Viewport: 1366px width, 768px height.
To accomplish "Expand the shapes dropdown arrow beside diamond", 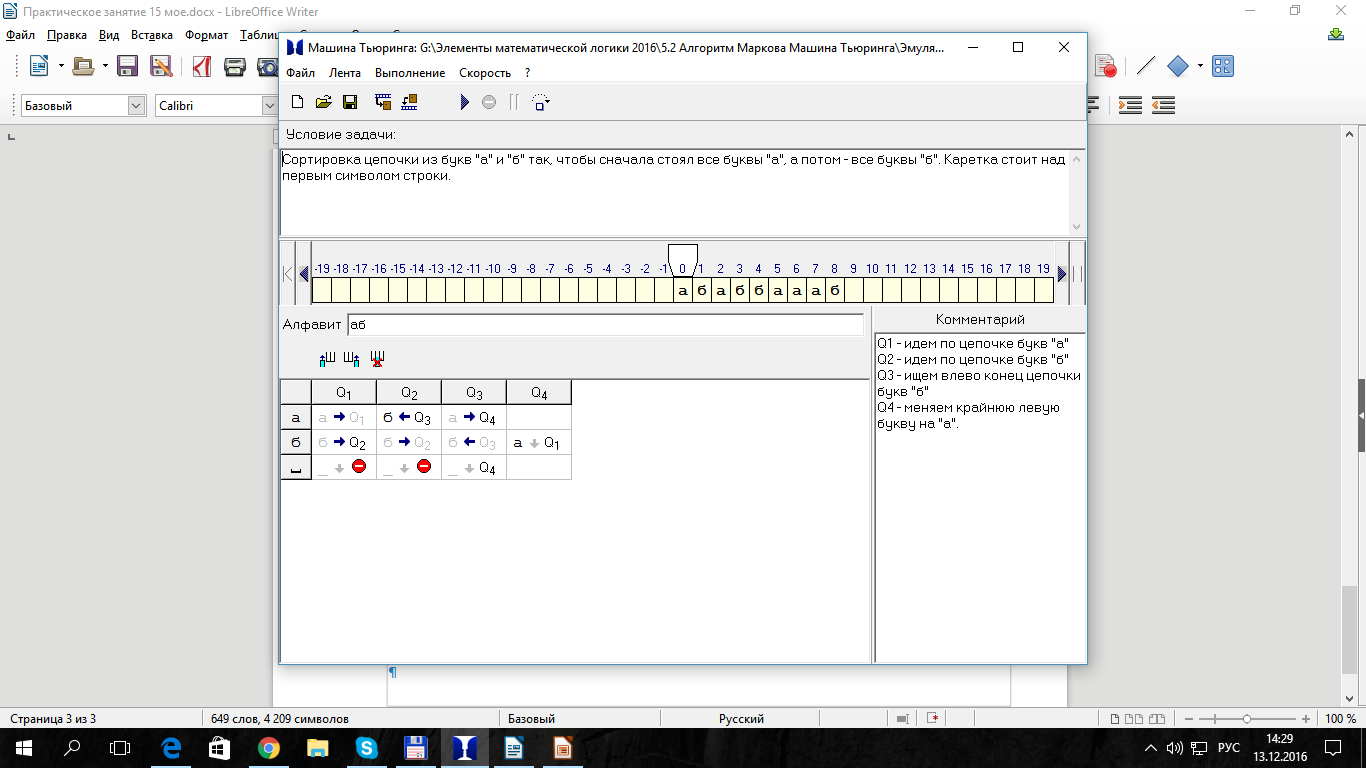I will click(1200, 67).
